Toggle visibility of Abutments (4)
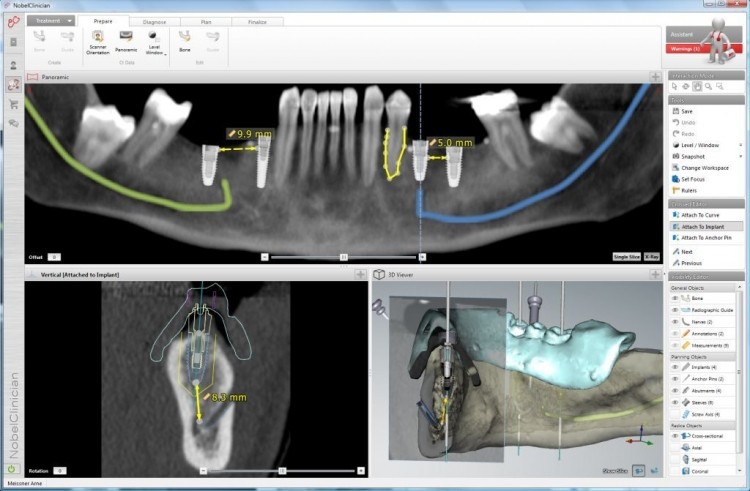 (x=675, y=391)
